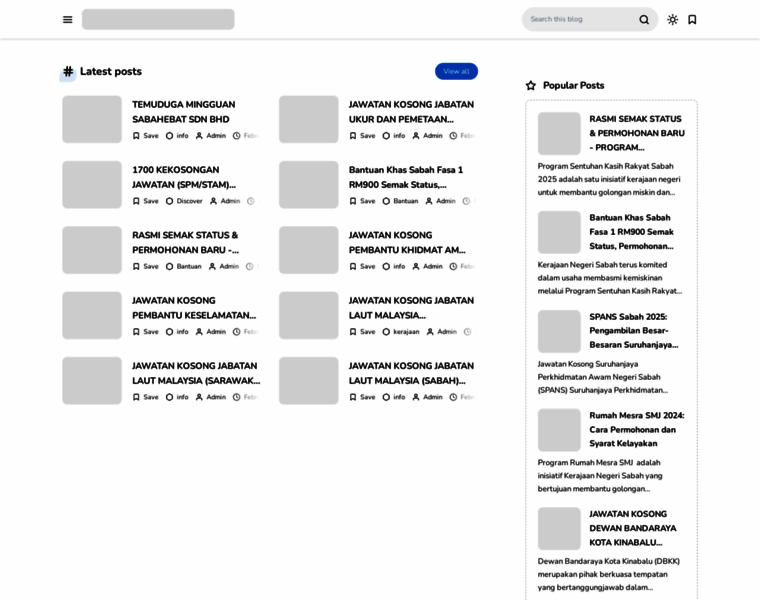Click popular thumbnail for DEWAN BANDARAYA KOTA KINABALU
Image resolution: width=760 pixels, height=600 pixels.
[559, 529]
